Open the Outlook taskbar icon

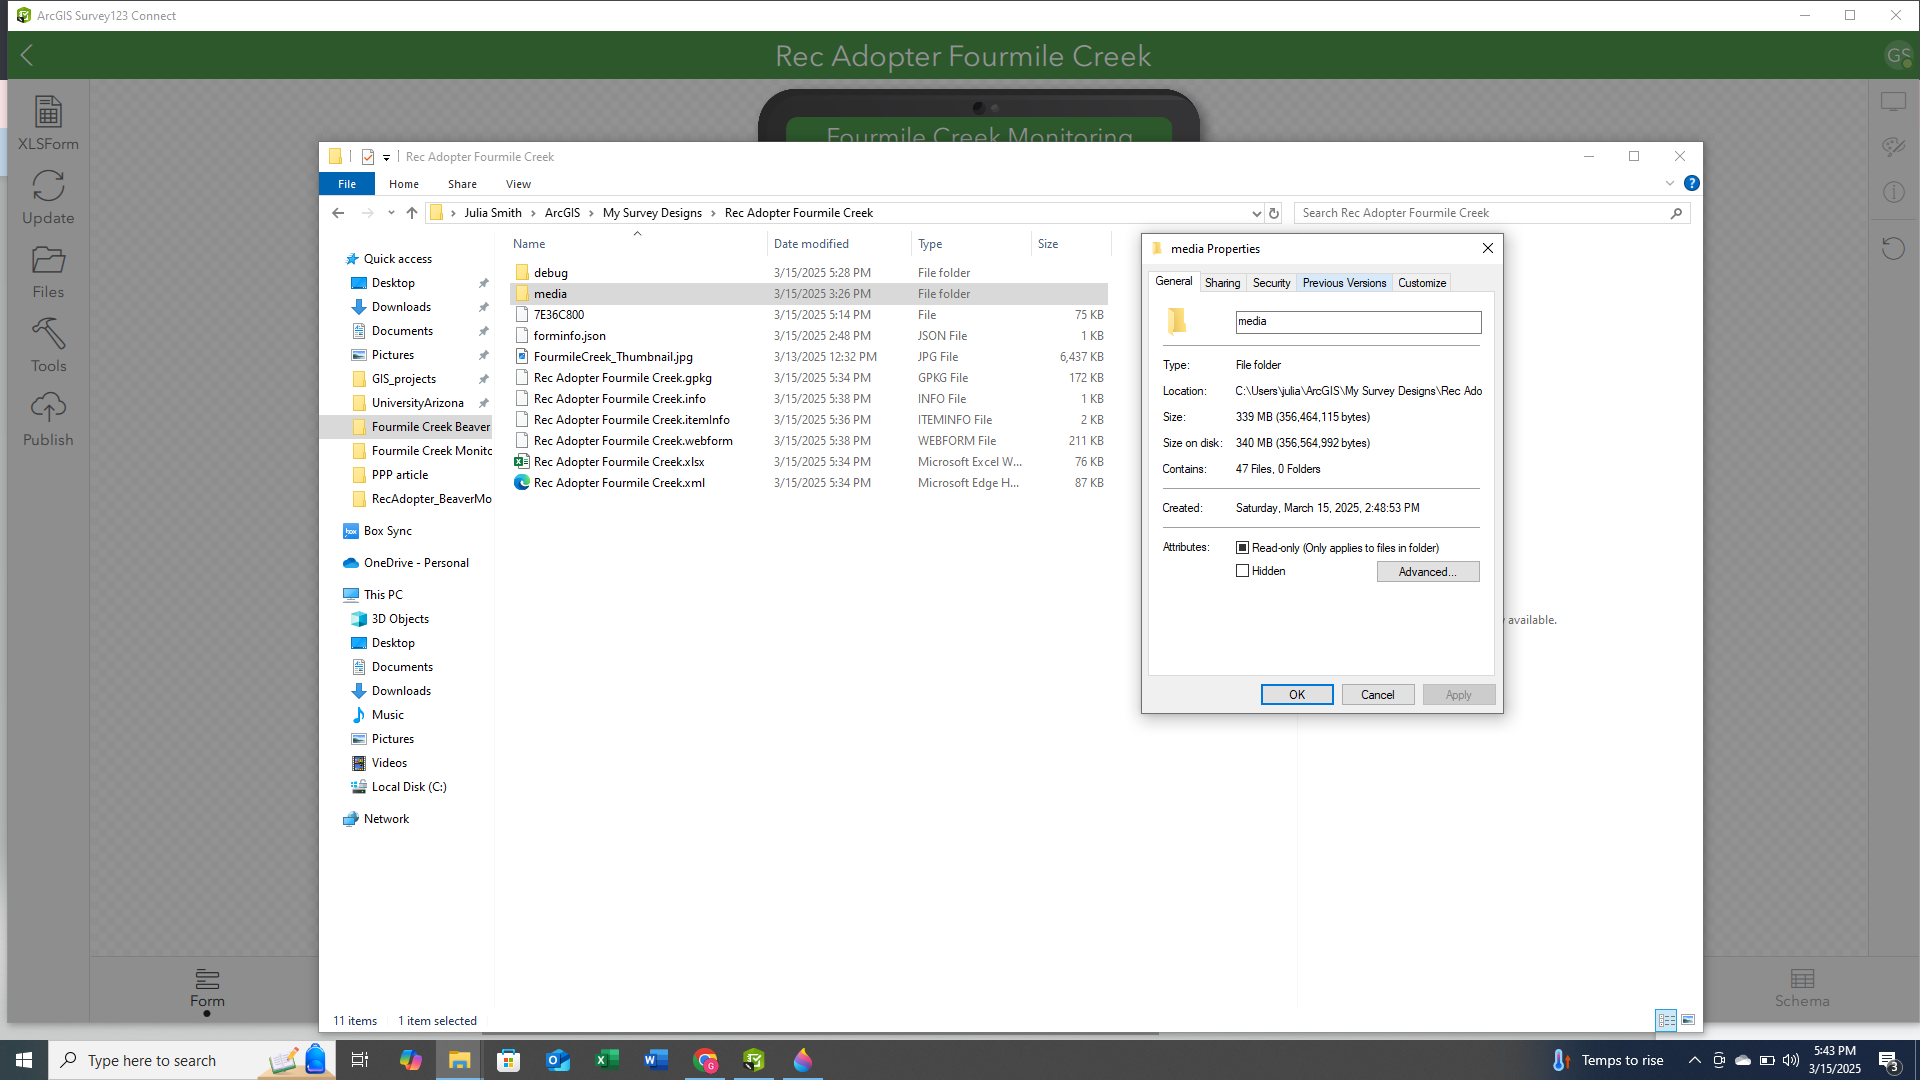(x=558, y=1060)
